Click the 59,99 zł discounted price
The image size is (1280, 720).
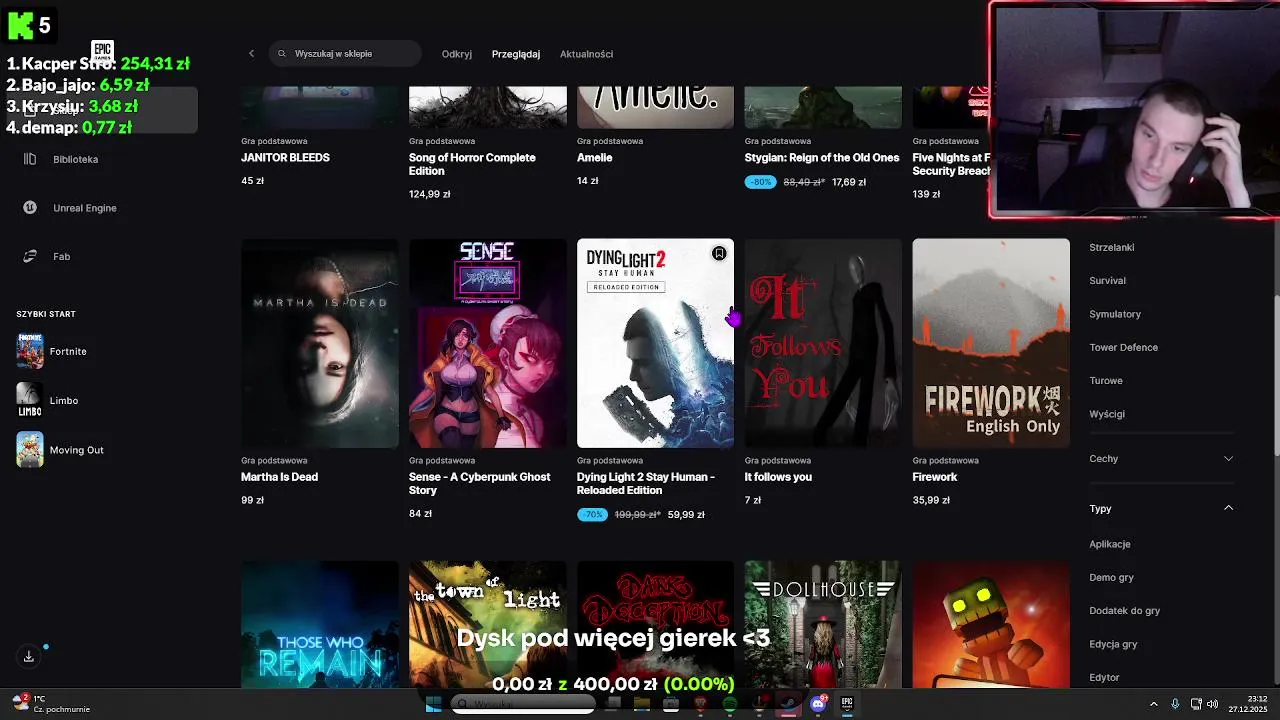(686, 514)
